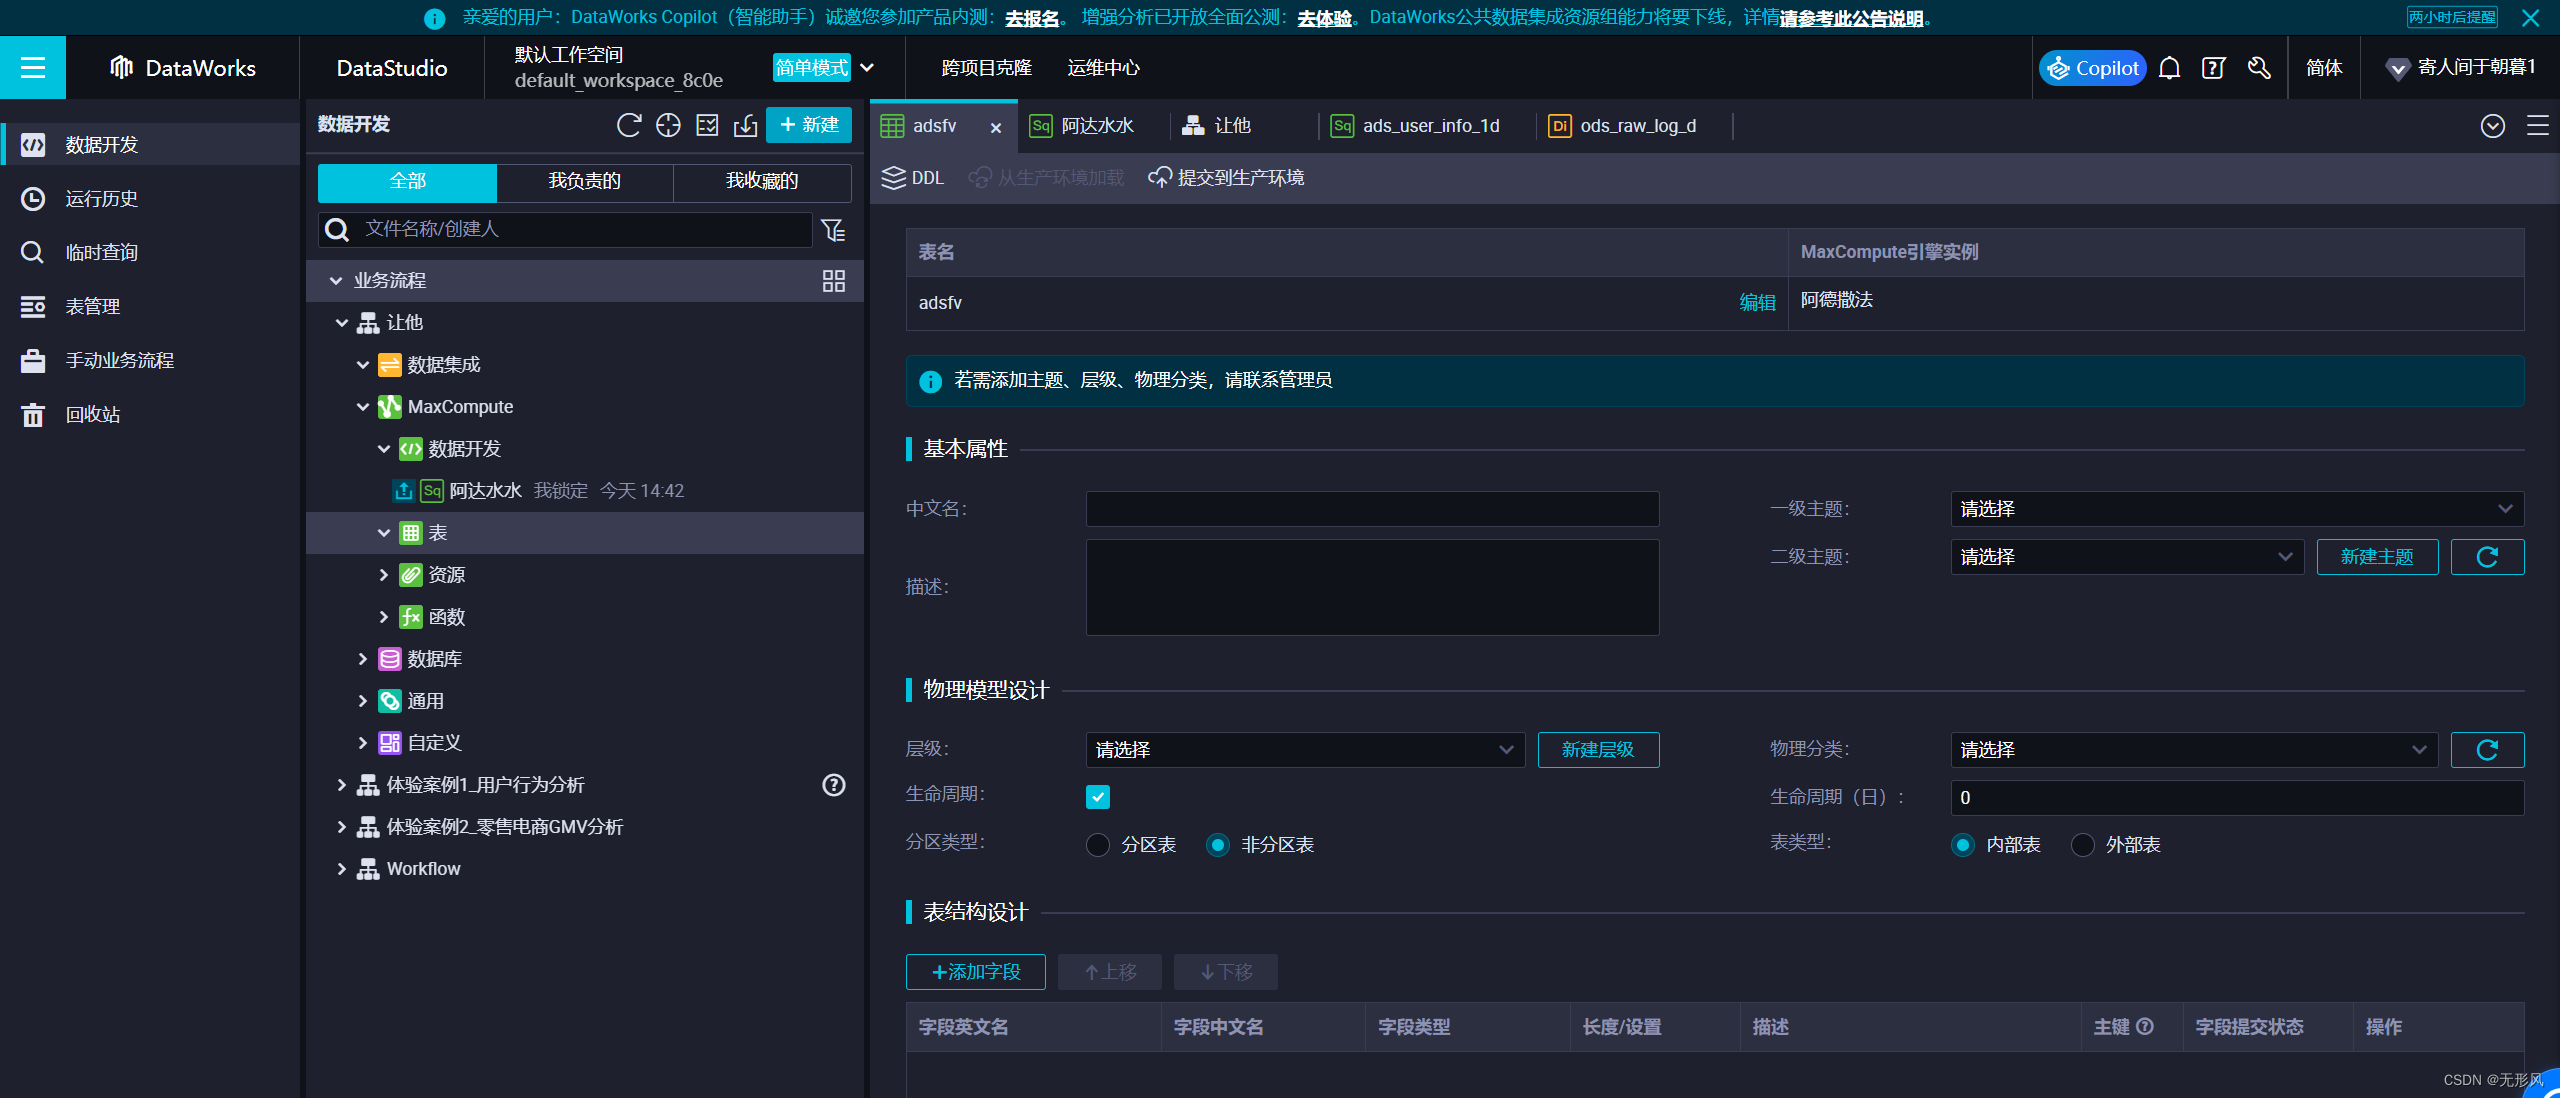Open the 业务流程 grid view icon
Image resolution: width=2560 pixels, height=1098 pixels.
tap(834, 281)
